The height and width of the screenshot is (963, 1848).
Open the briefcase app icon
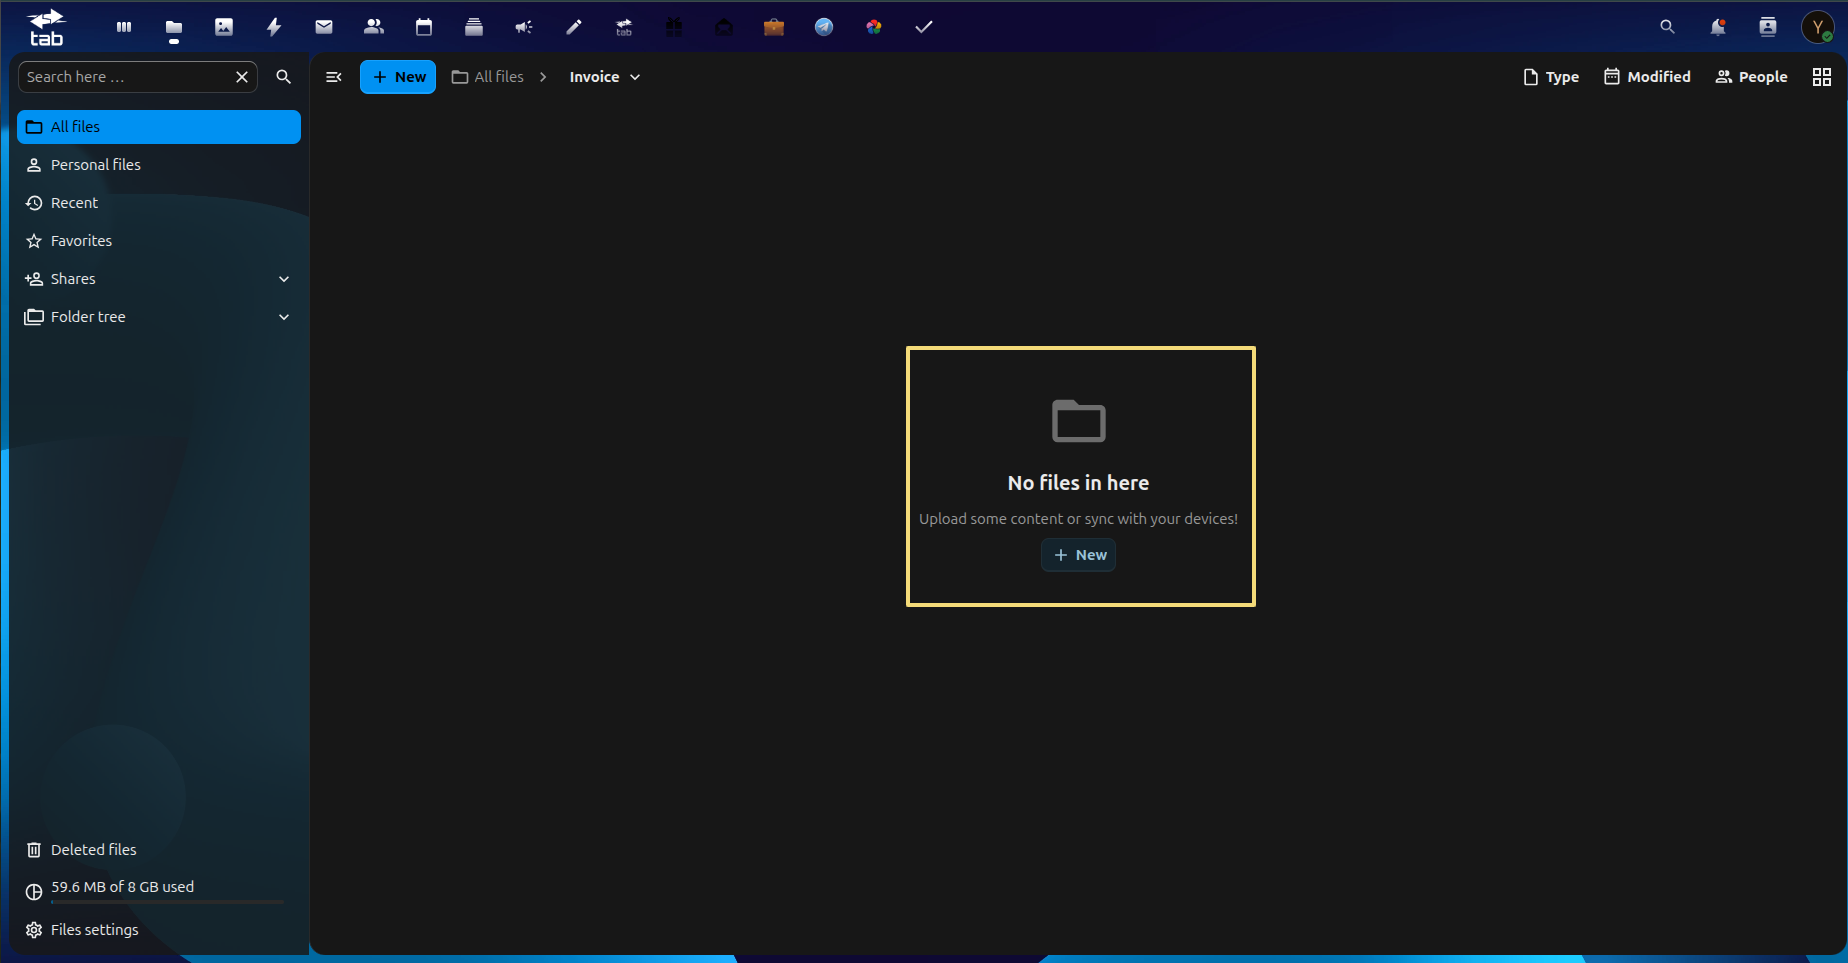click(774, 27)
